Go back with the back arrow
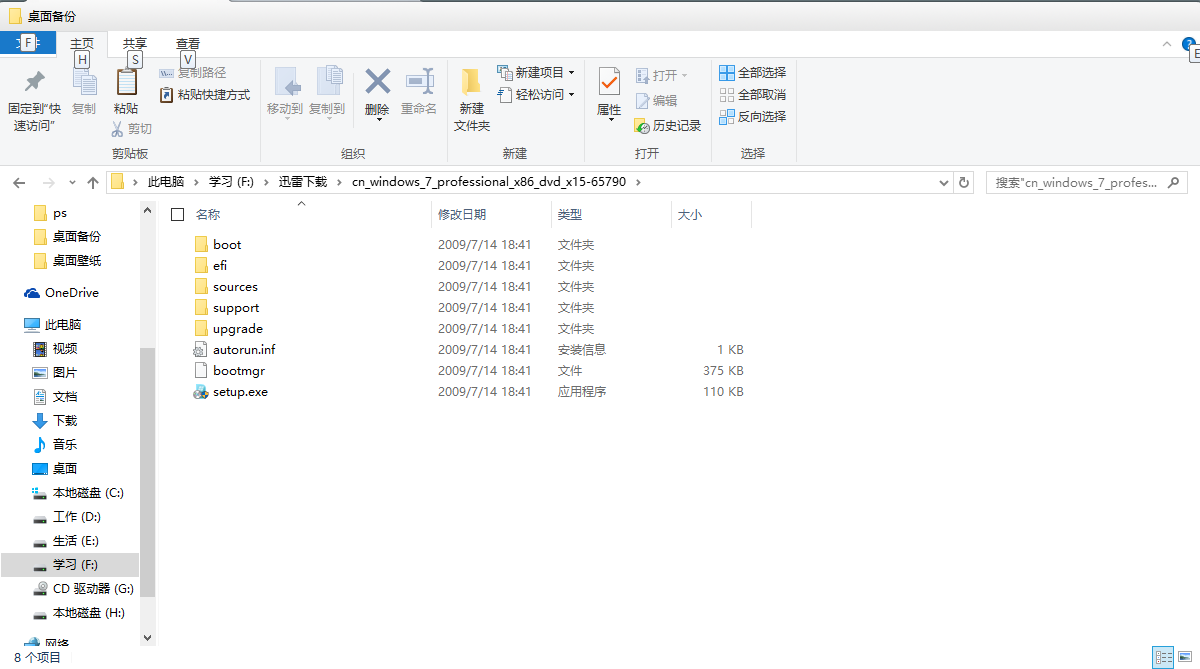The width and height of the screenshot is (1200, 669). click(x=18, y=183)
